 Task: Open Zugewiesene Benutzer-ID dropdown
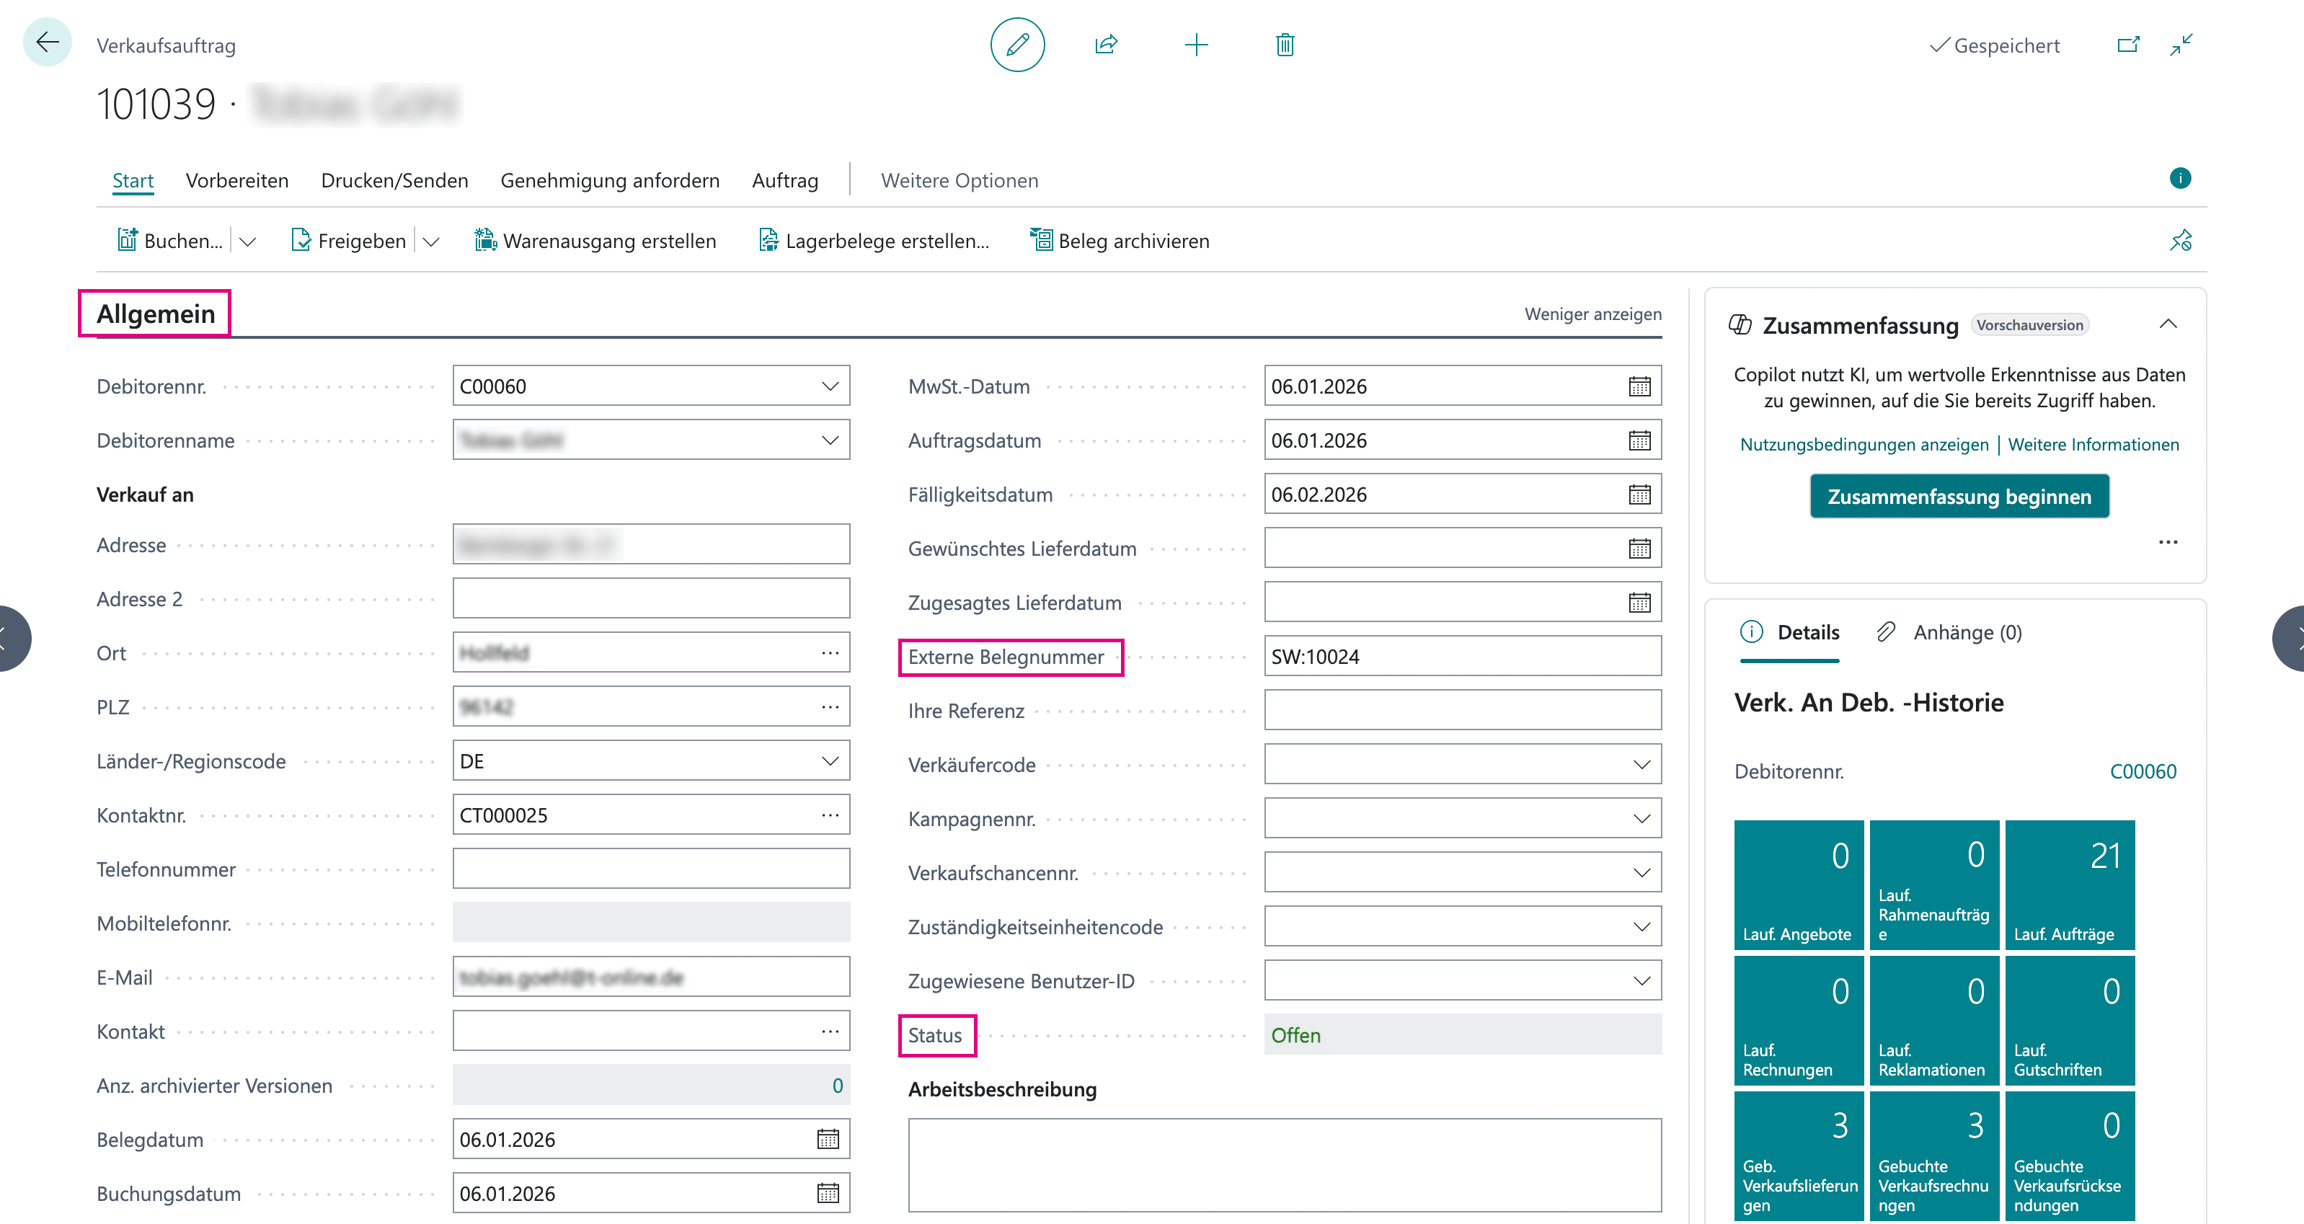pos(1641,981)
